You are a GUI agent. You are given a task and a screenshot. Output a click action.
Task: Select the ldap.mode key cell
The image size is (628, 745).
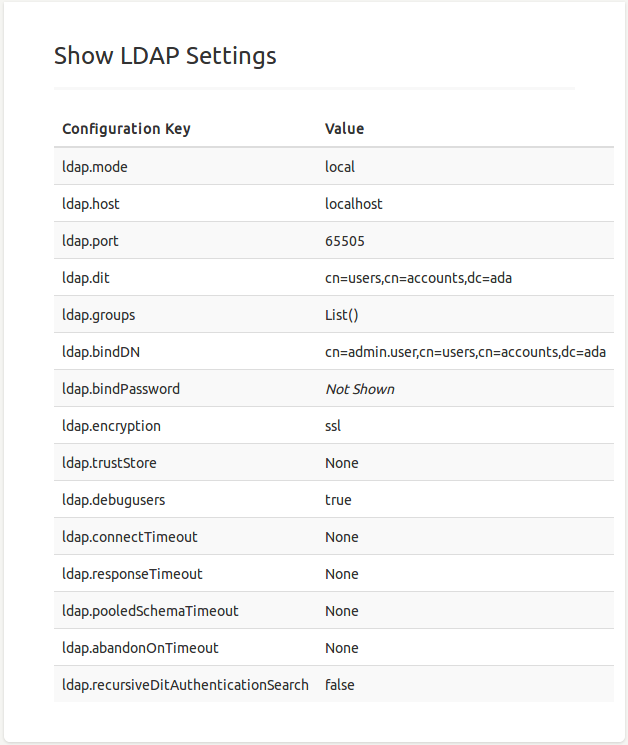tap(95, 167)
